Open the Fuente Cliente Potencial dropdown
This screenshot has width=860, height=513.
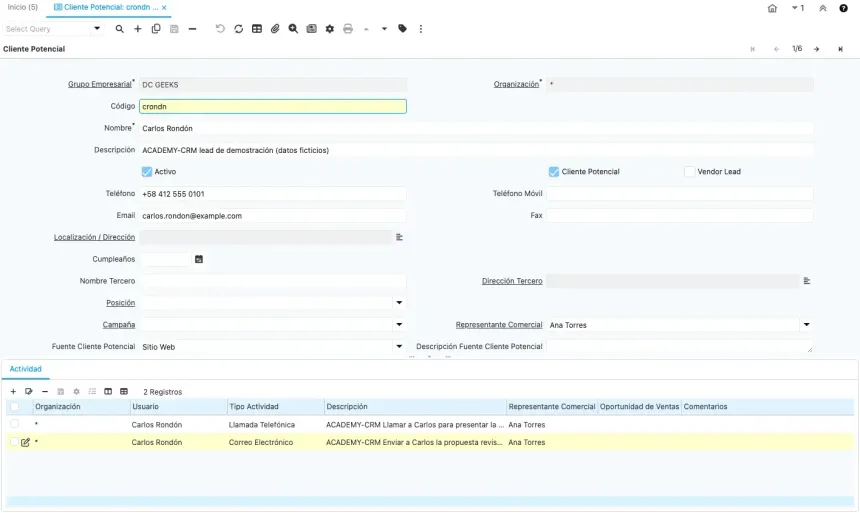399,347
